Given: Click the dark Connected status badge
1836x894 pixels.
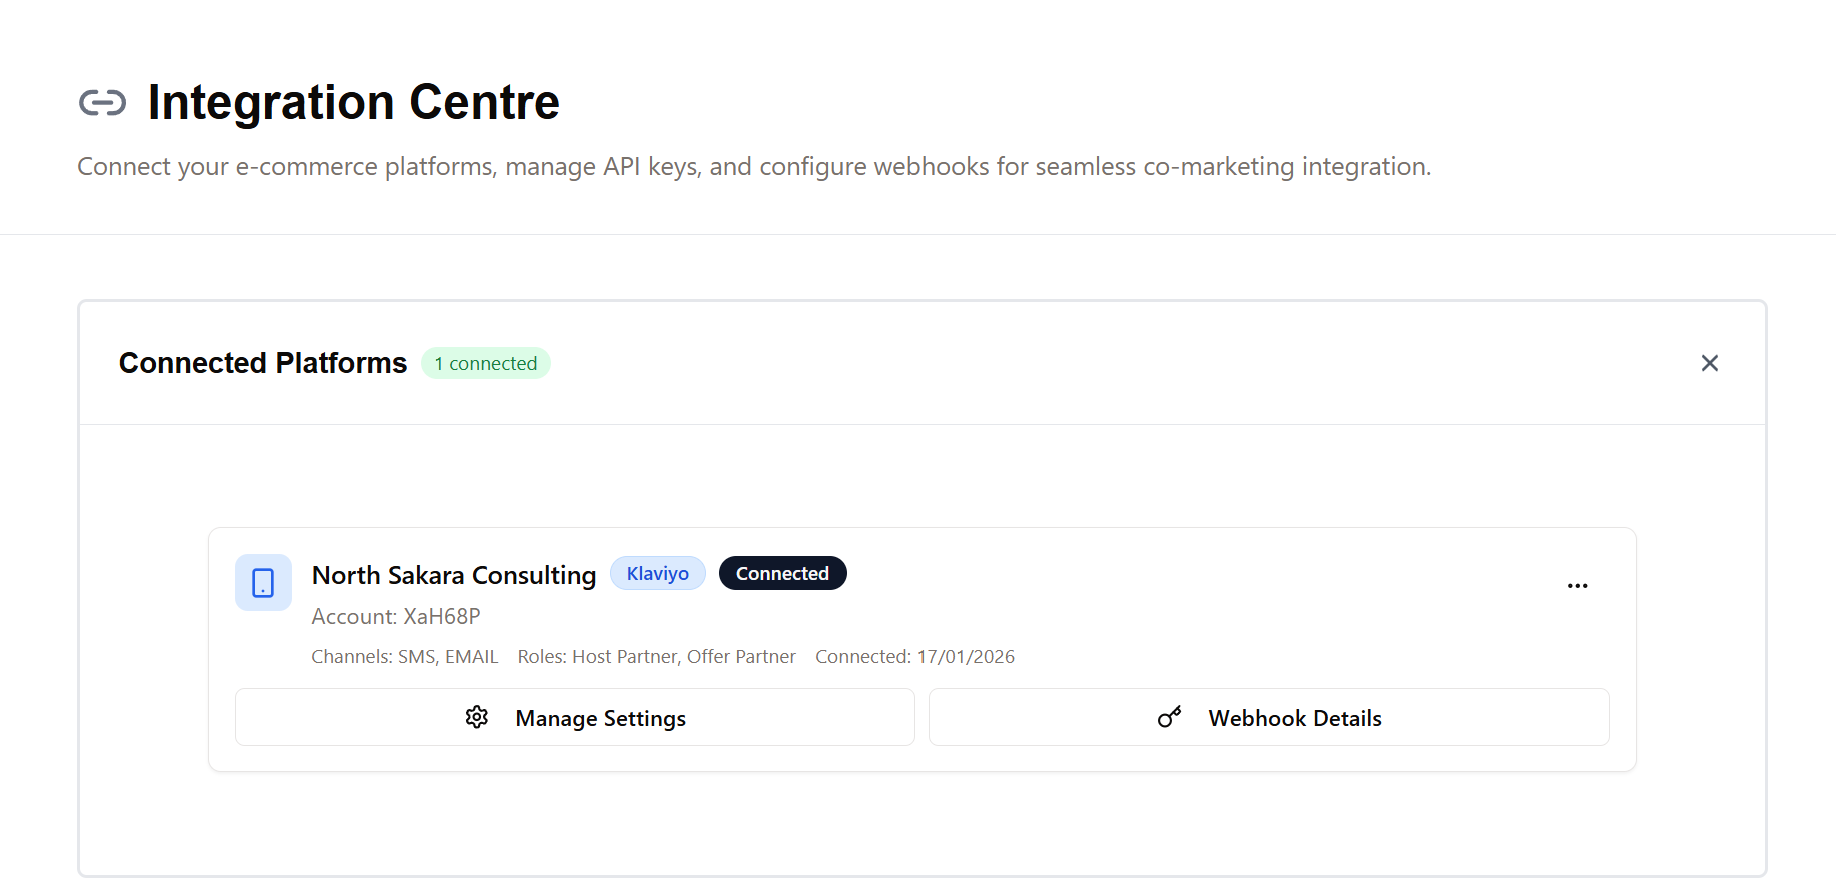Looking at the screenshot, I should [x=782, y=573].
